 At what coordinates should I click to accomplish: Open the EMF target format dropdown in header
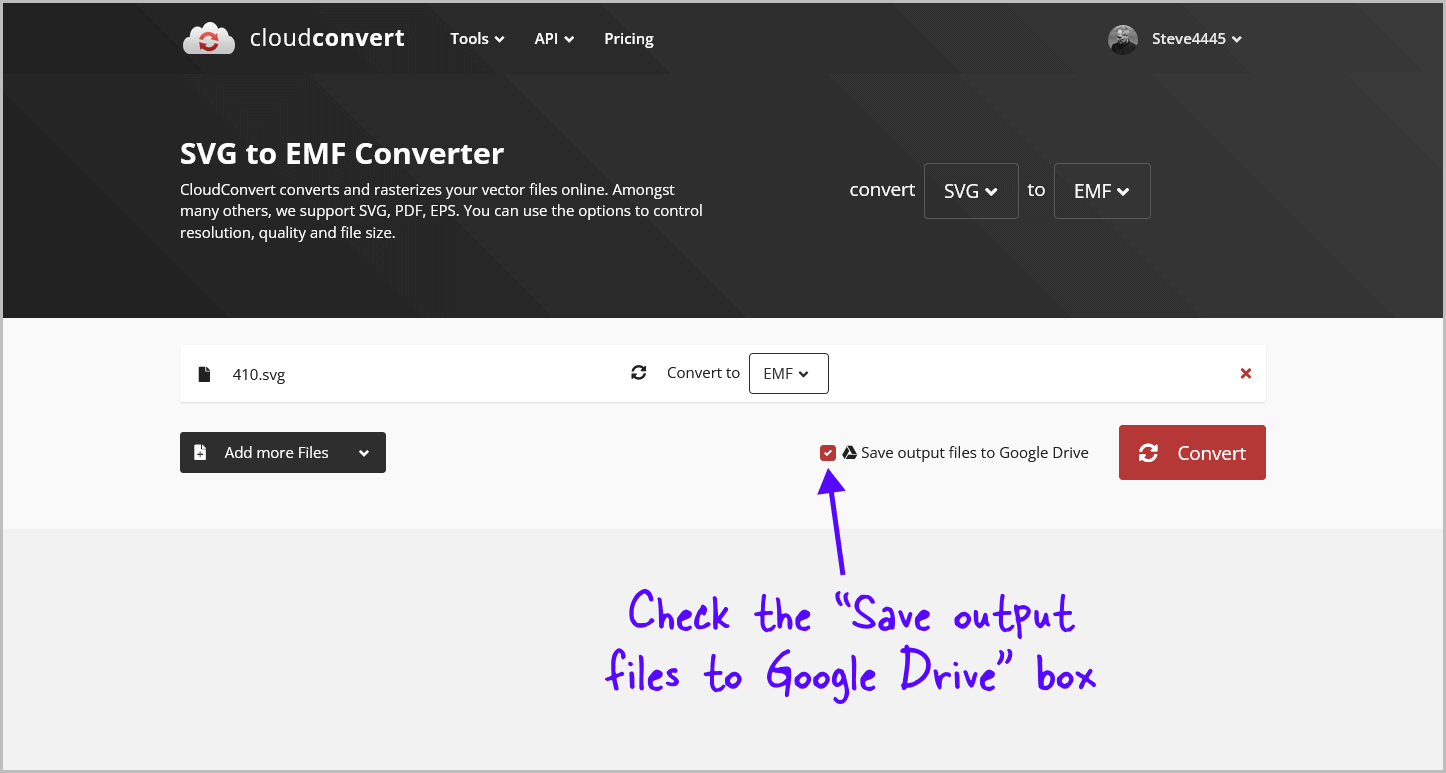point(1102,191)
